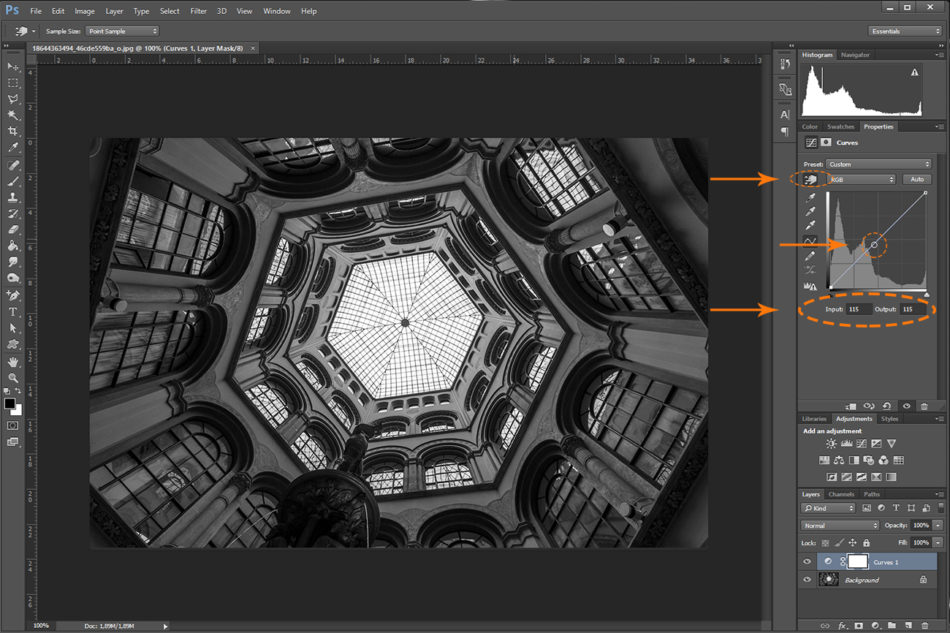Screen dimensions: 950x633
Task: Pick the Clone Stamp tool
Action: (x=13, y=197)
